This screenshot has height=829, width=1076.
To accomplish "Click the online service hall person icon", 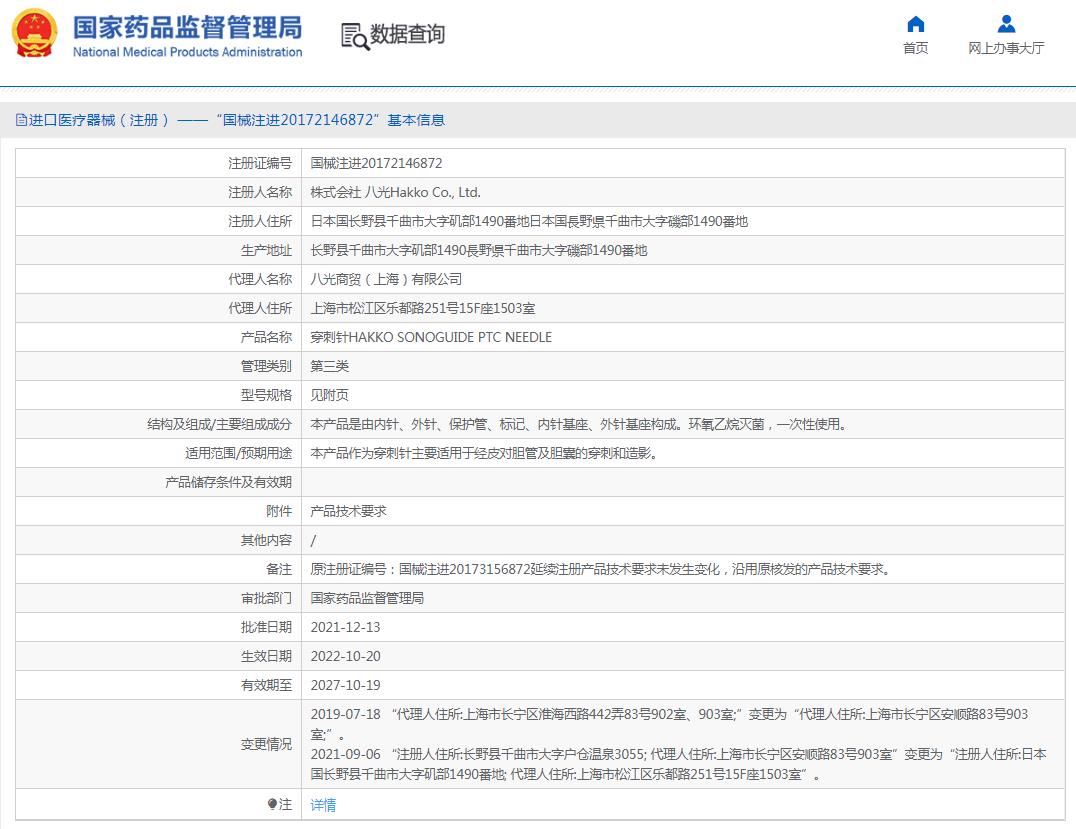I will [1006, 24].
